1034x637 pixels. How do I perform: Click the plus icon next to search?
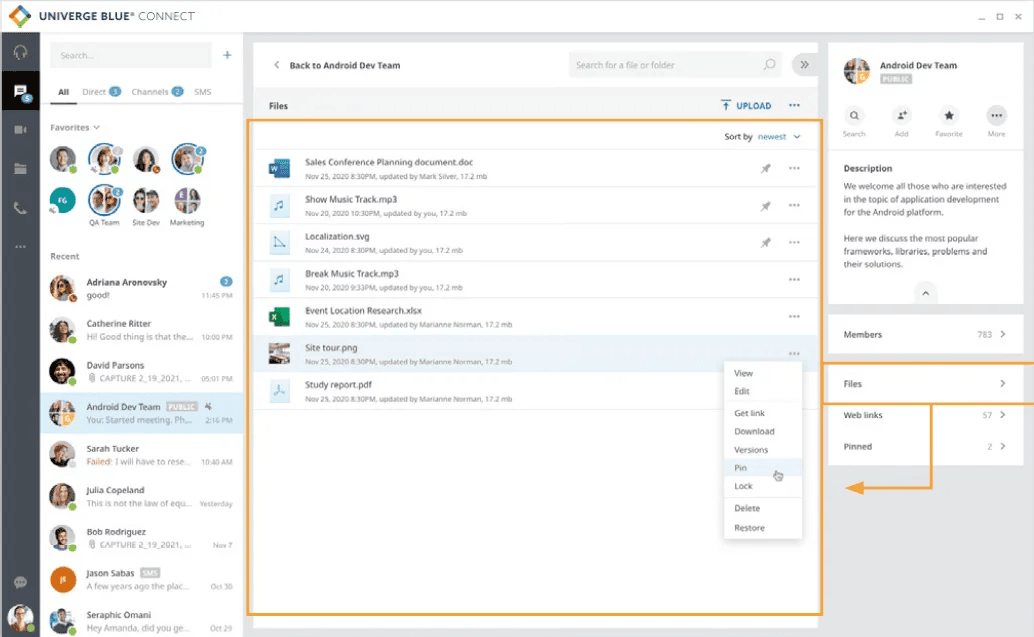pos(227,55)
